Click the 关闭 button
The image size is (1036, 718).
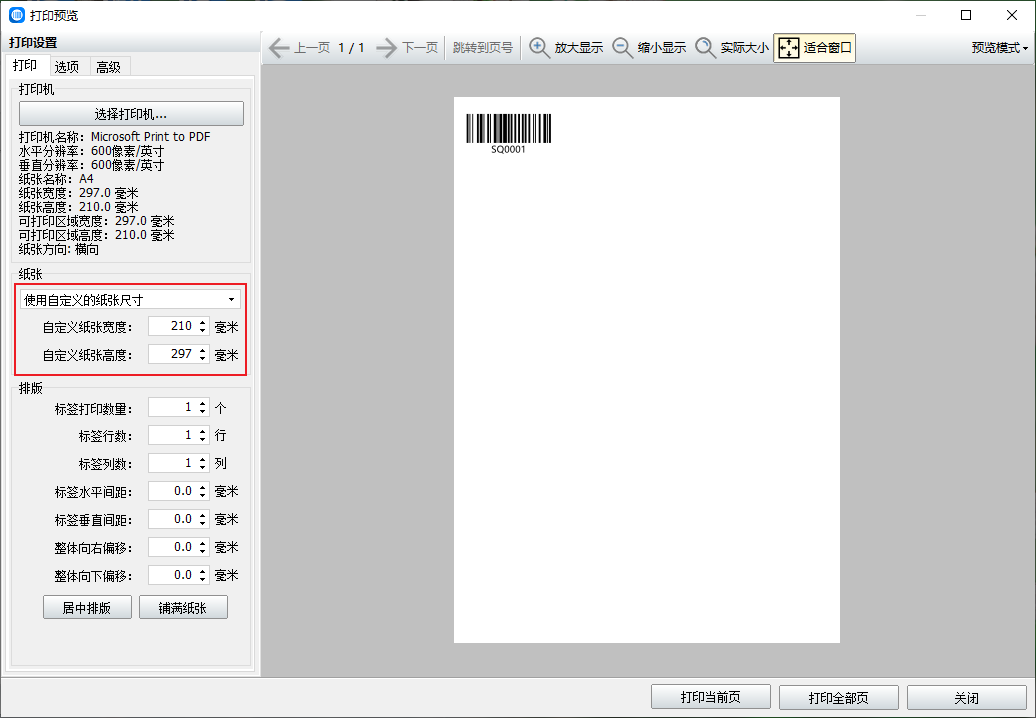[967, 698]
